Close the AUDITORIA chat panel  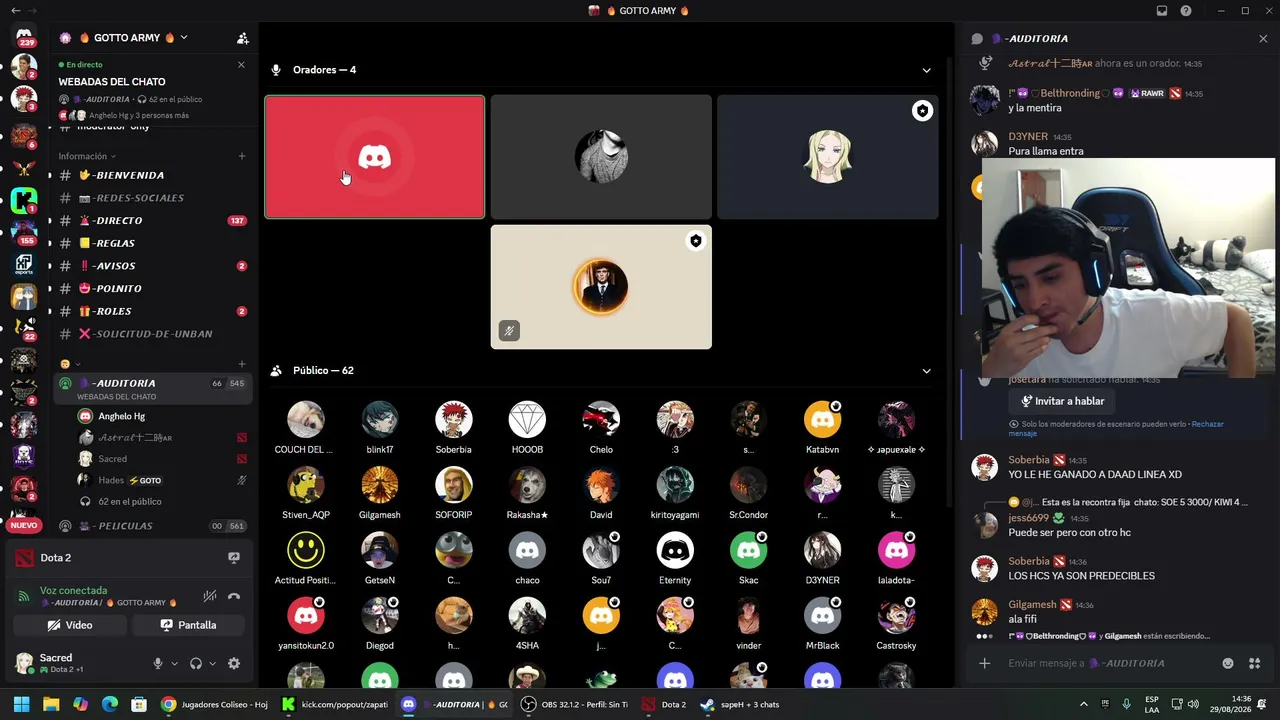[1263, 38]
